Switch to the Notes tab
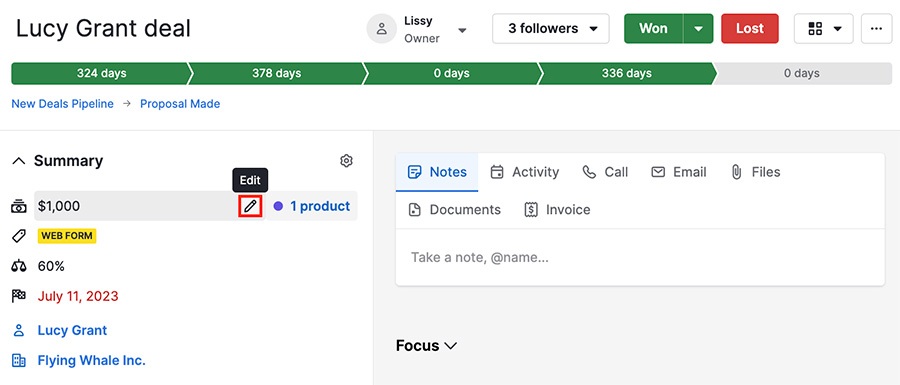This screenshot has width=900, height=385. click(x=437, y=172)
